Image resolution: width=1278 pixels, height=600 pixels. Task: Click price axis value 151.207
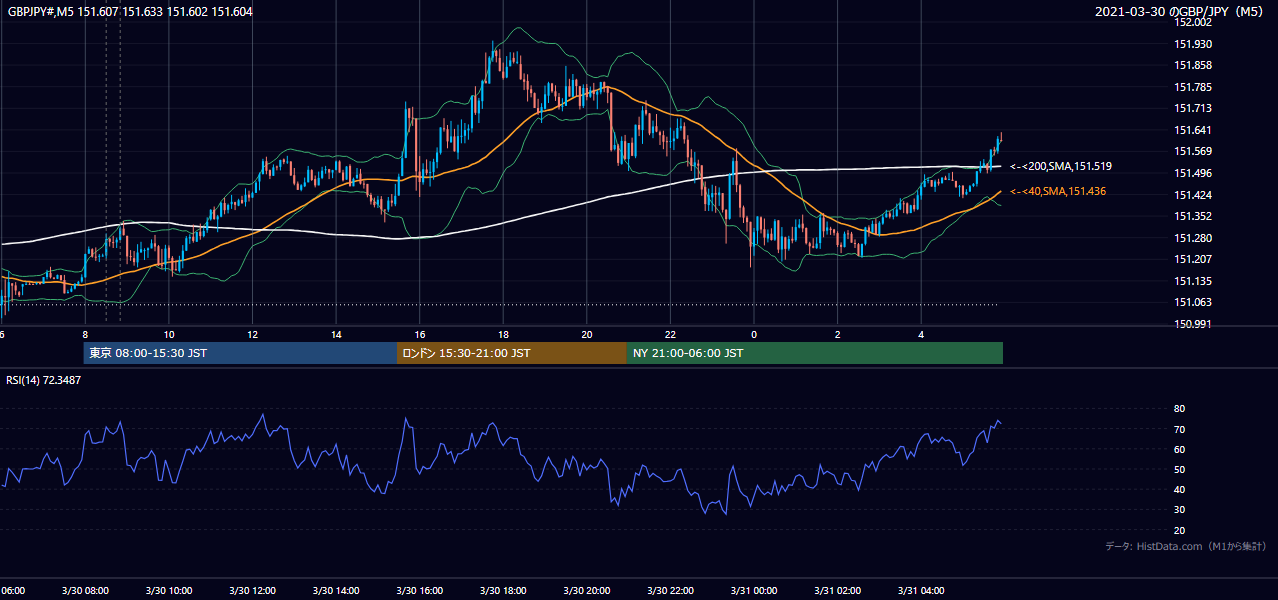point(1192,259)
